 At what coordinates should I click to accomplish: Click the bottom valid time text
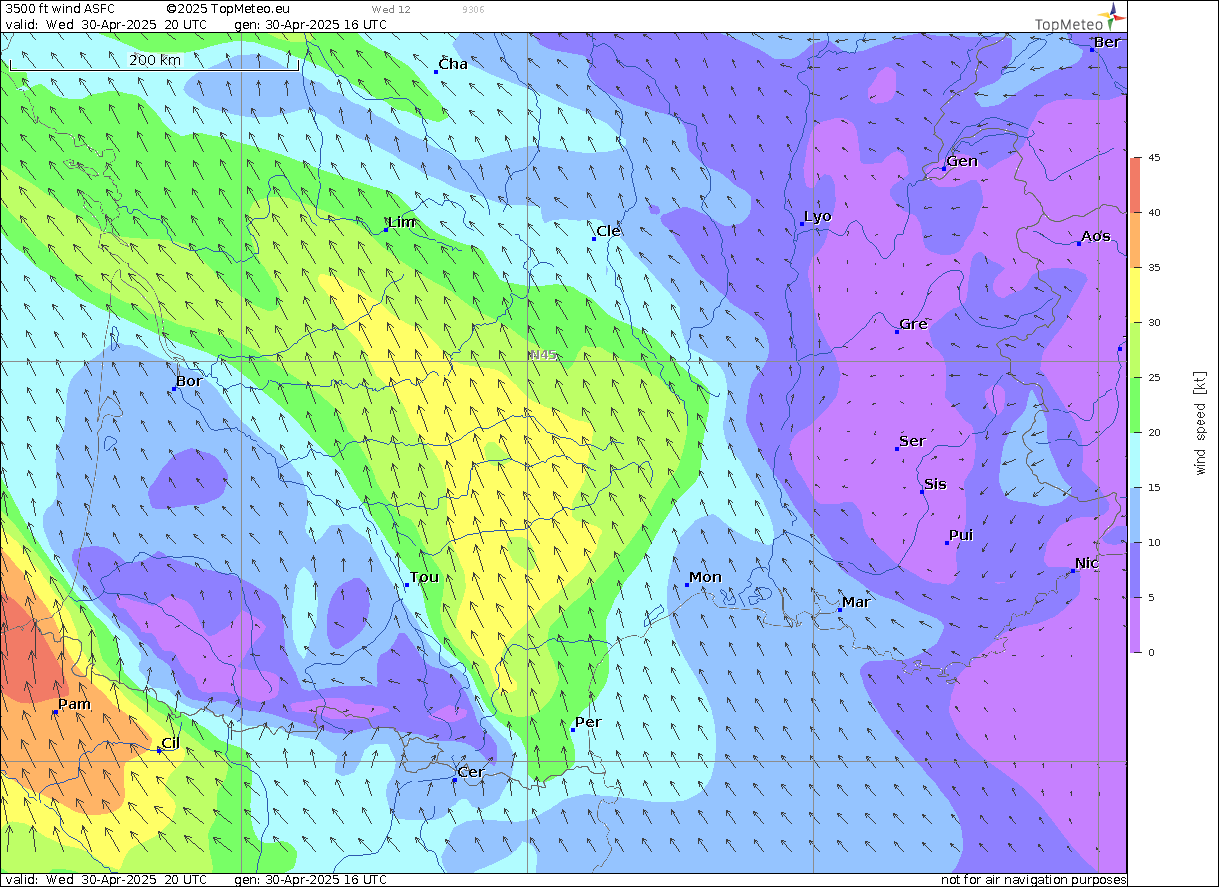(x=106, y=879)
